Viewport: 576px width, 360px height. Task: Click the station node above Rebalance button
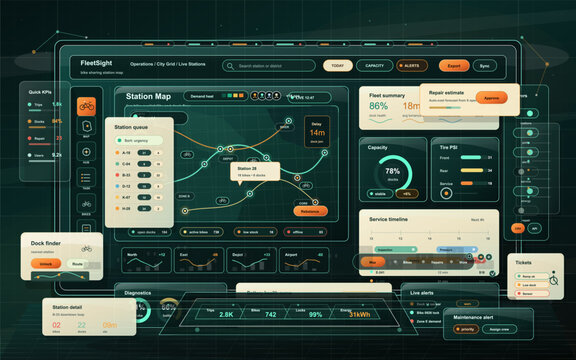point(315,202)
